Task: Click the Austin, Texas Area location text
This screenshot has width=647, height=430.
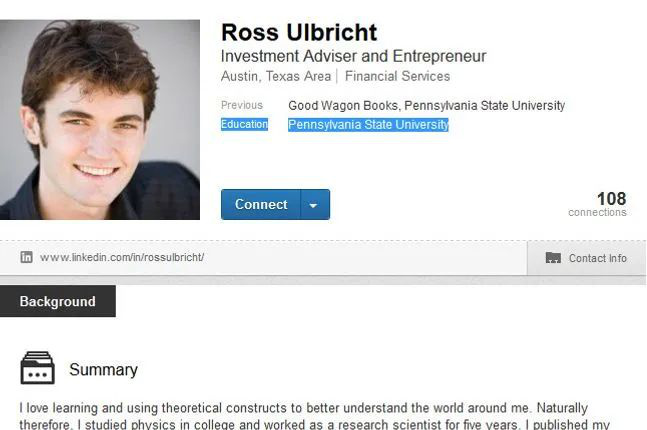Action: coord(276,76)
